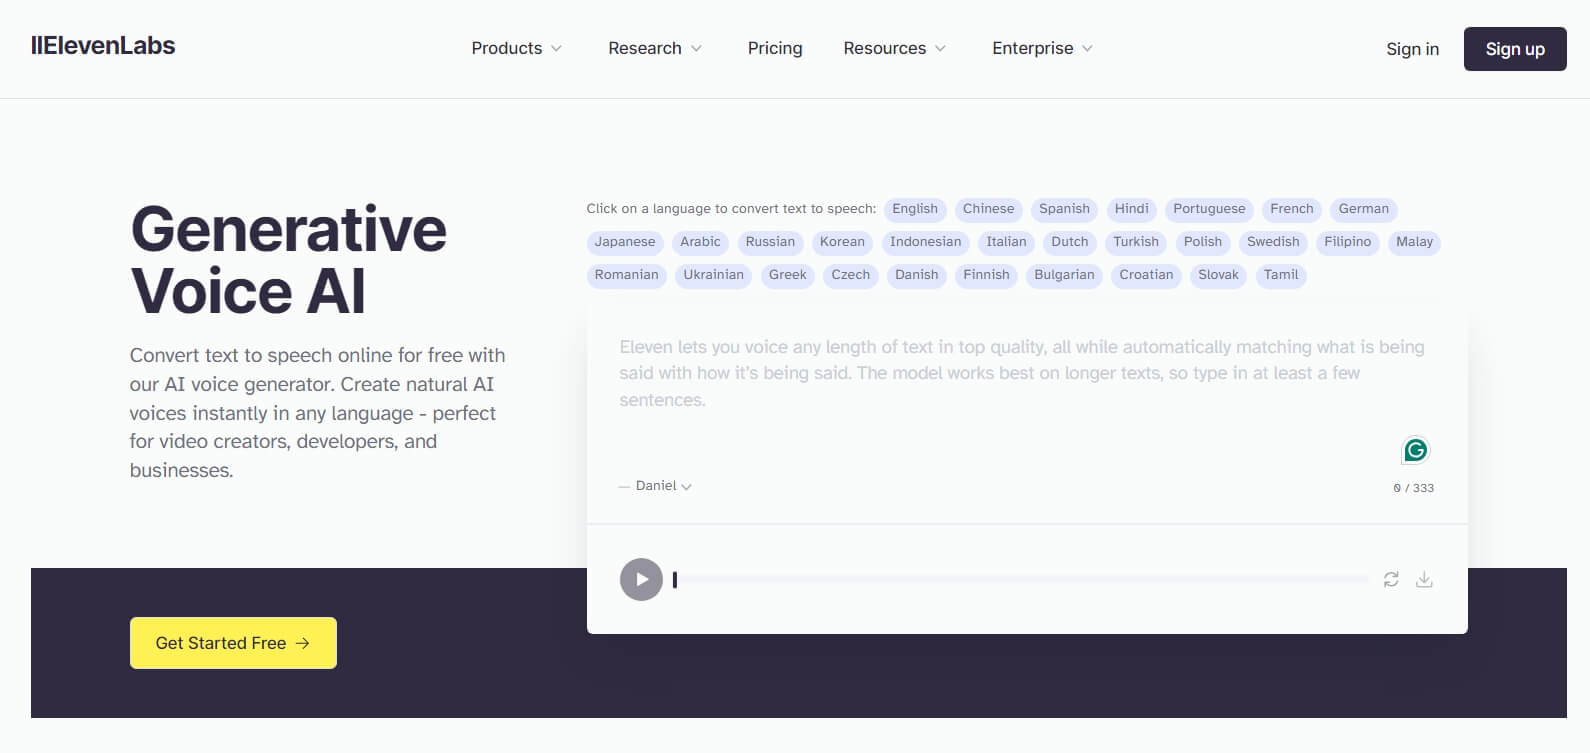Switch language to Greek
Image resolution: width=1590 pixels, height=753 pixels.
pyautogui.click(x=787, y=275)
